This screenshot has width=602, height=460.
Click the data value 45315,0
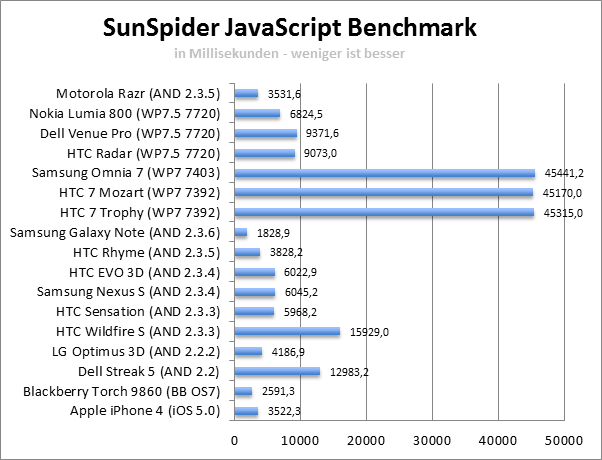(x=563, y=213)
